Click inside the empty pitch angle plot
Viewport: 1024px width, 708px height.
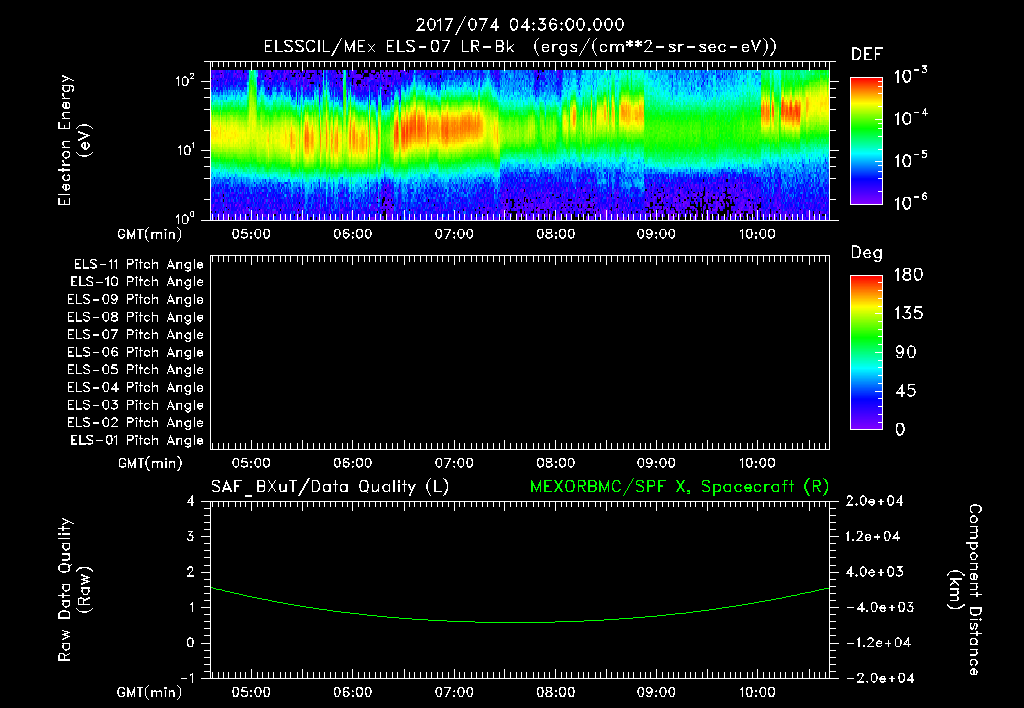click(x=520, y=353)
